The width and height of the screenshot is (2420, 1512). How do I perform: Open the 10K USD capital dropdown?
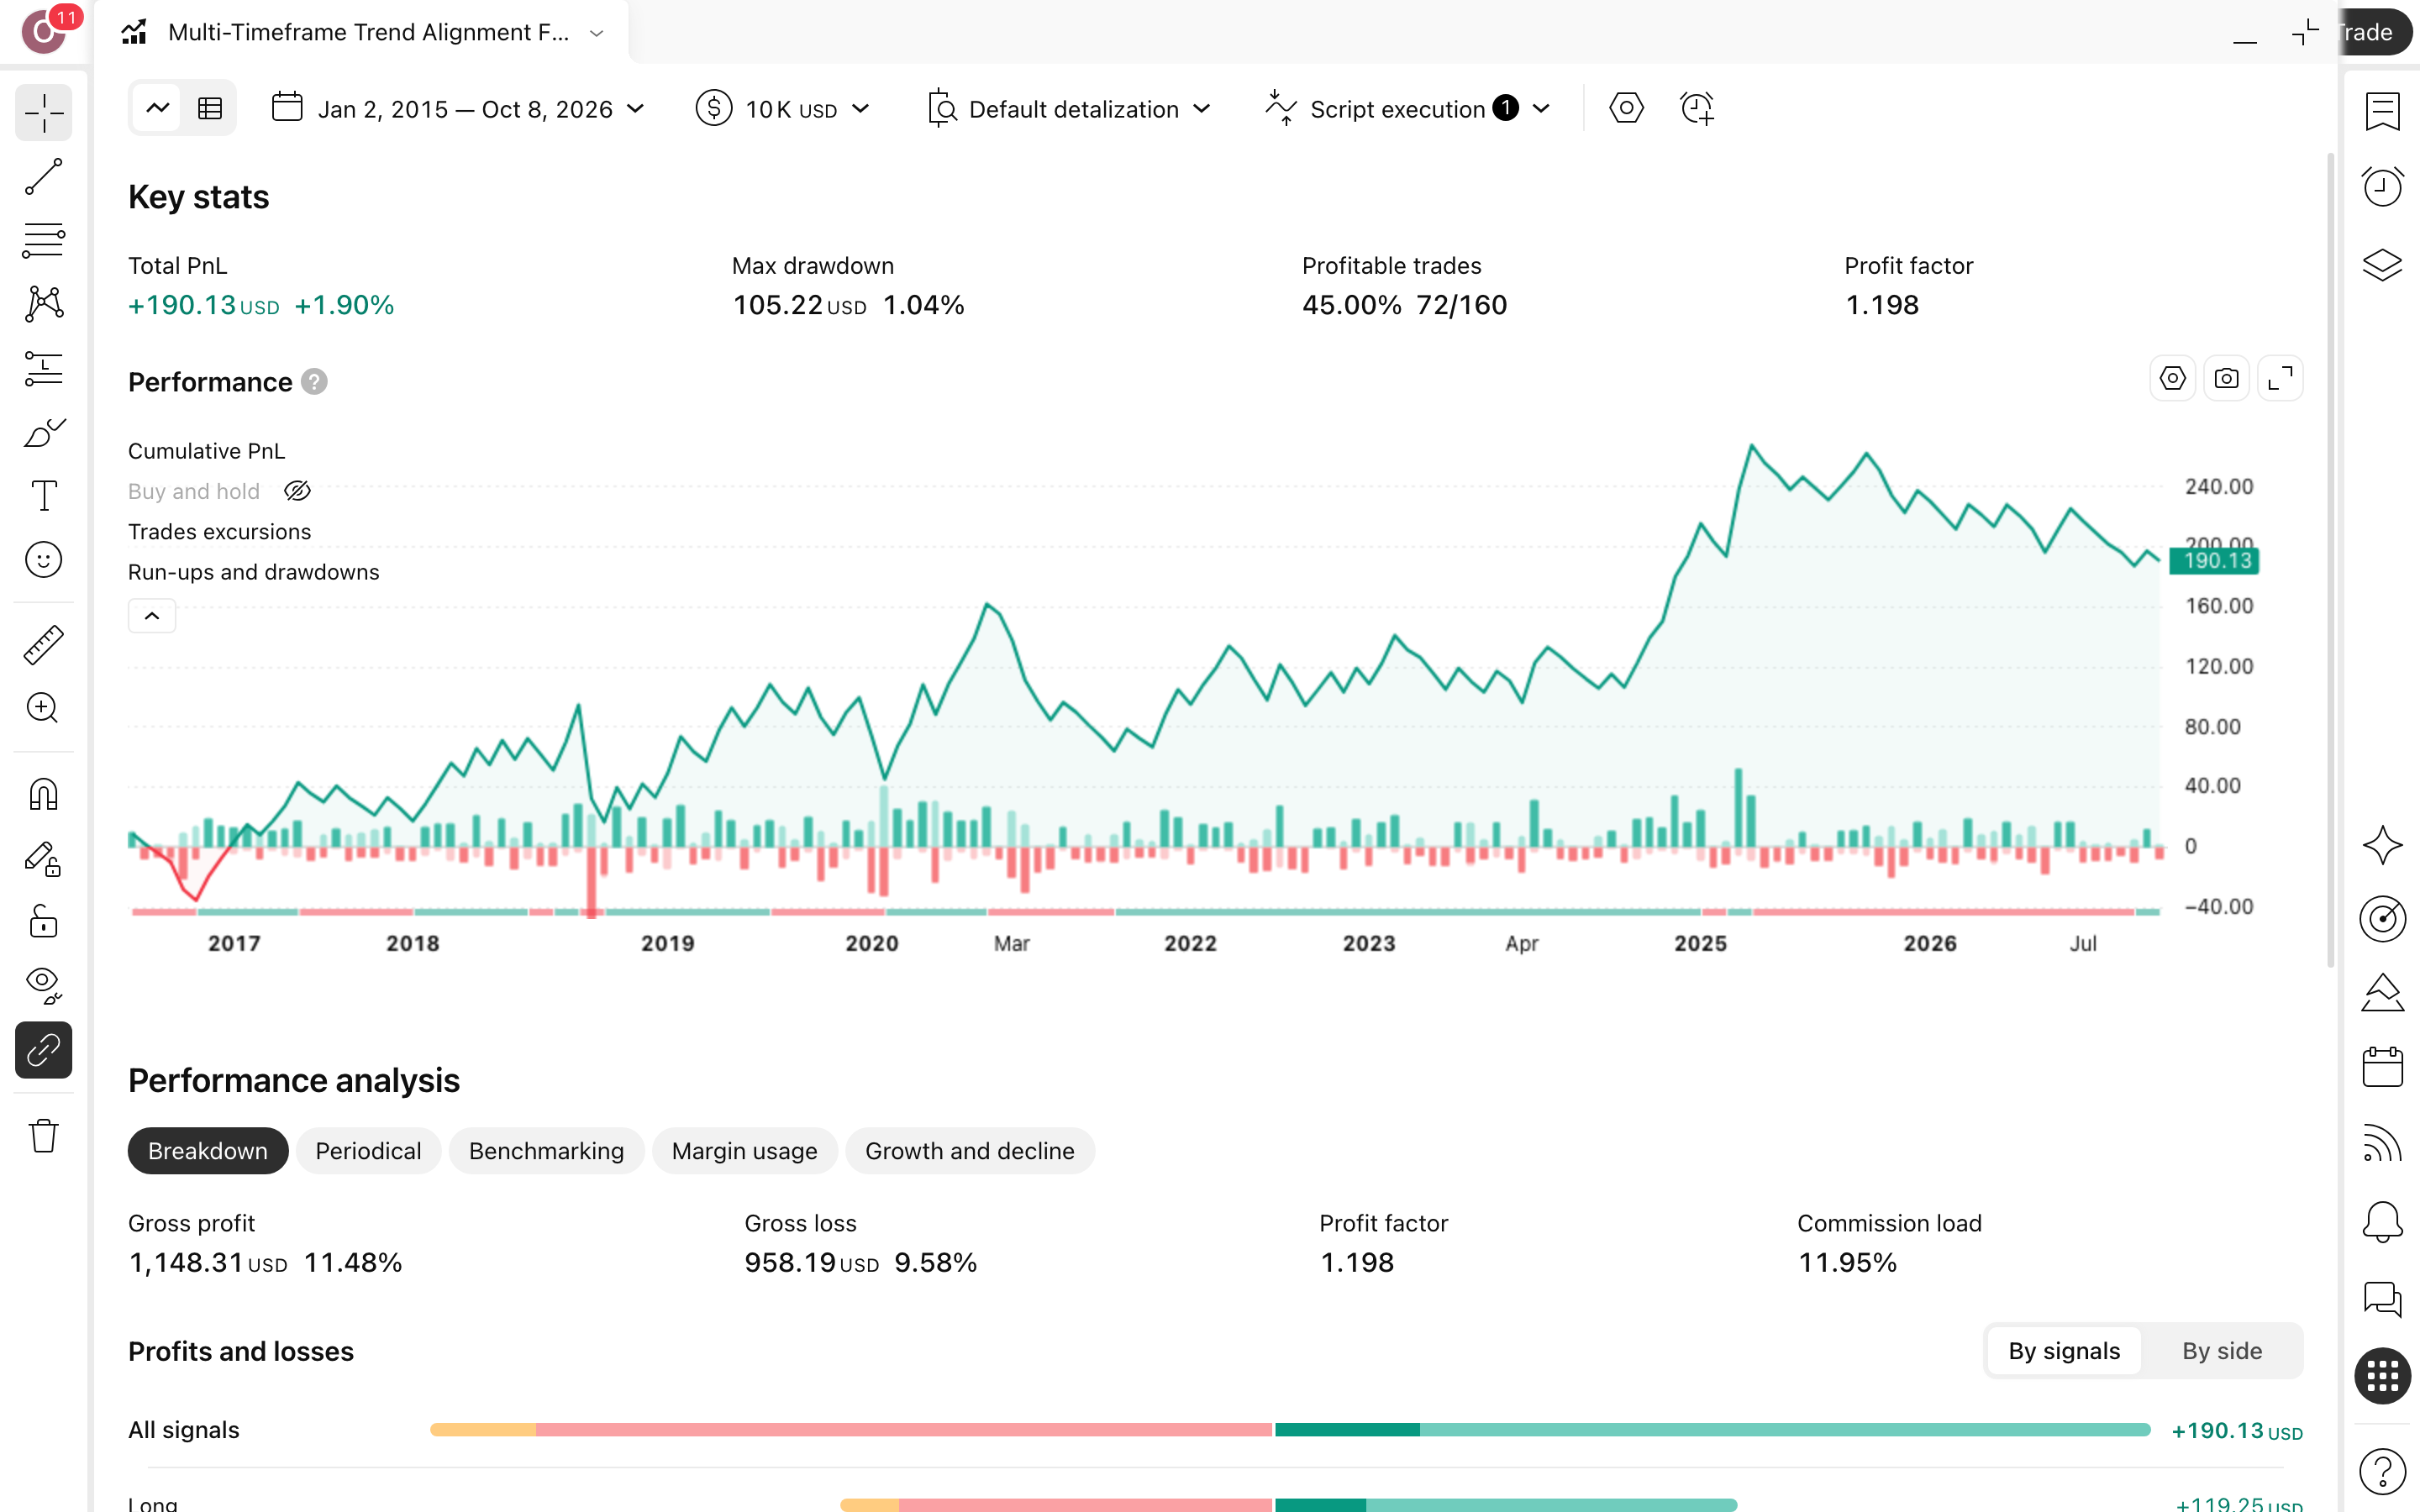click(783, 109)
